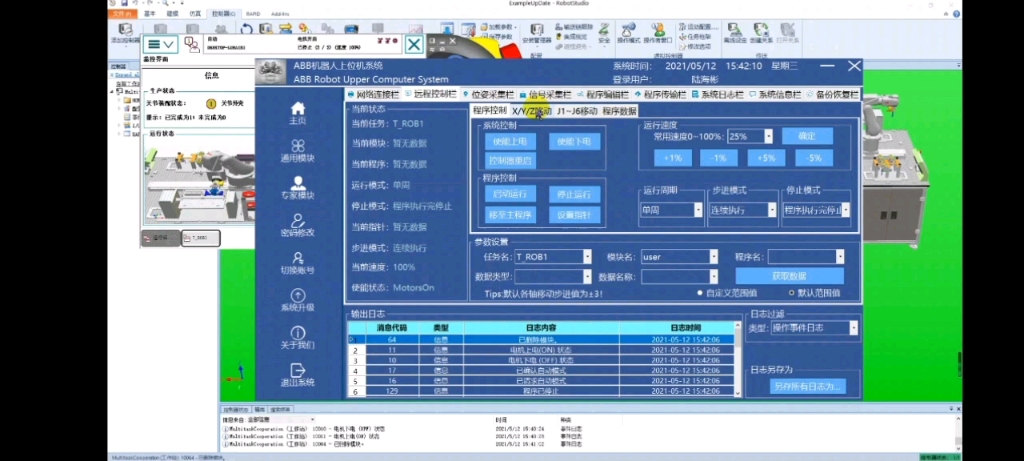Switch to 系统日志栏 tab
1024x461 pixels.
(x=718, y=95)
